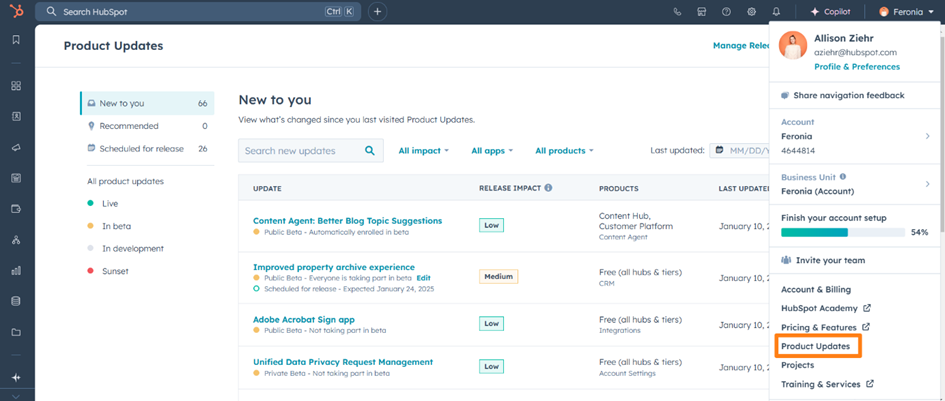This screenshot has height=401, width=945.
Task: Open the Bookmarks icon in sidebar
Action: coord(16,40)
